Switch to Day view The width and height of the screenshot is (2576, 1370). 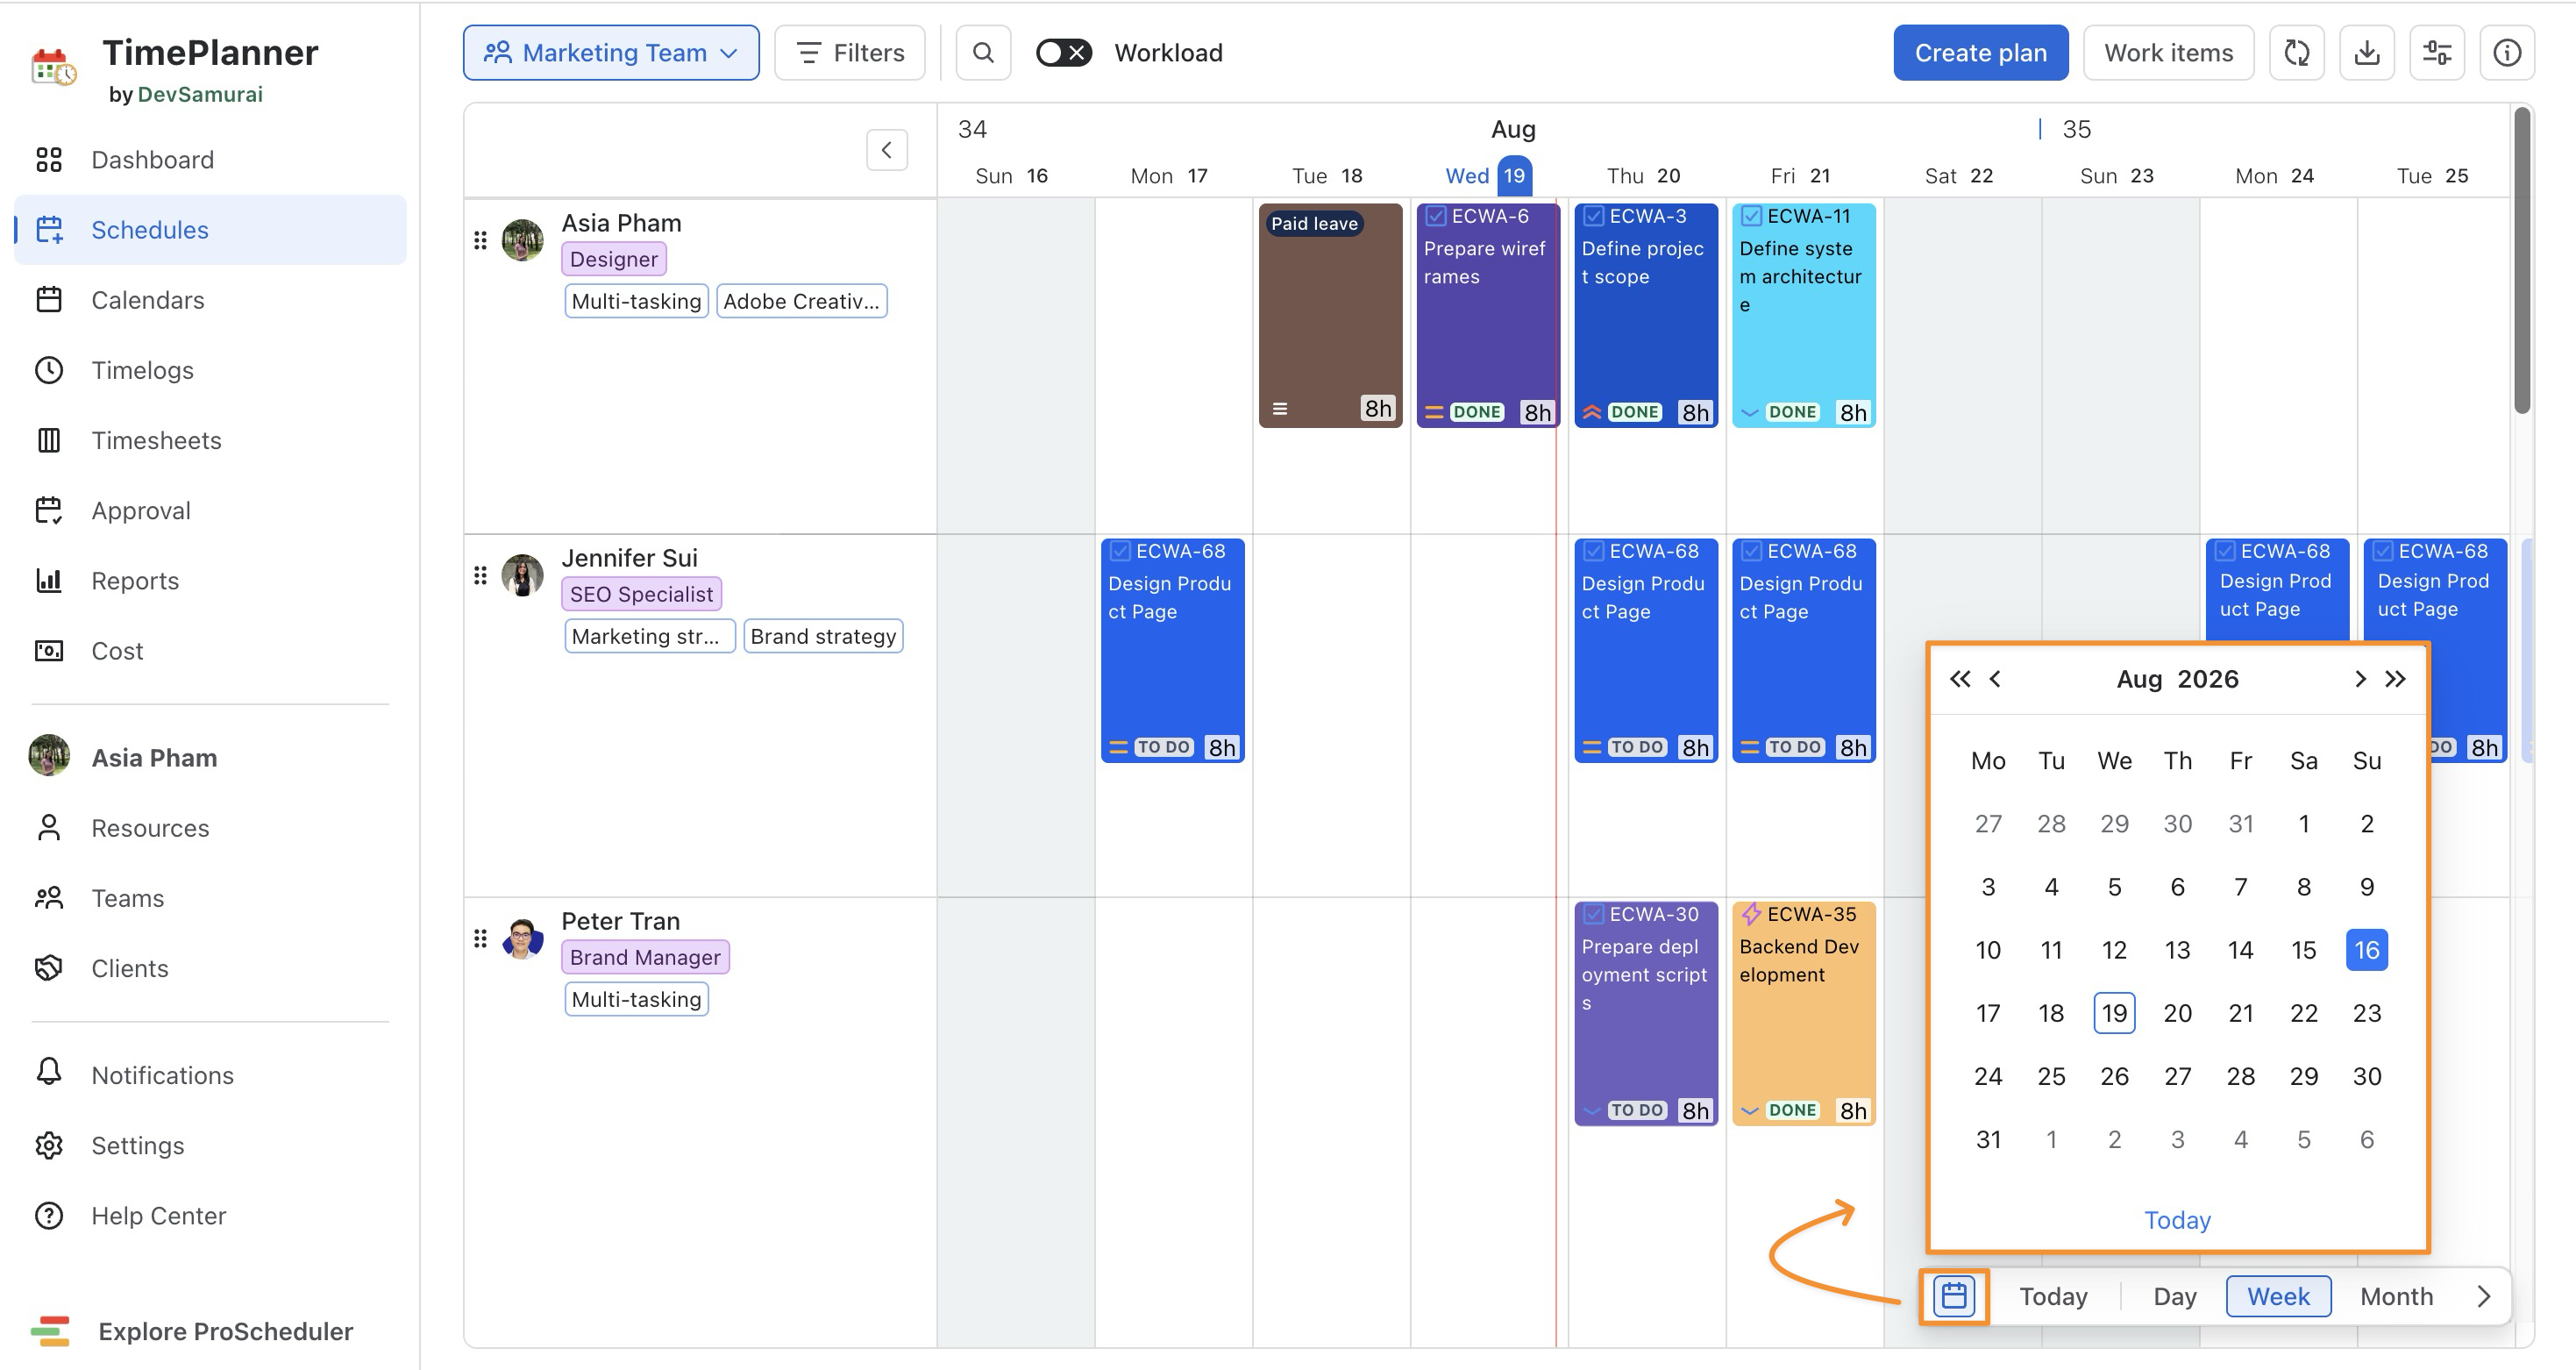pyautogui.click(x=2175, y=1296)
